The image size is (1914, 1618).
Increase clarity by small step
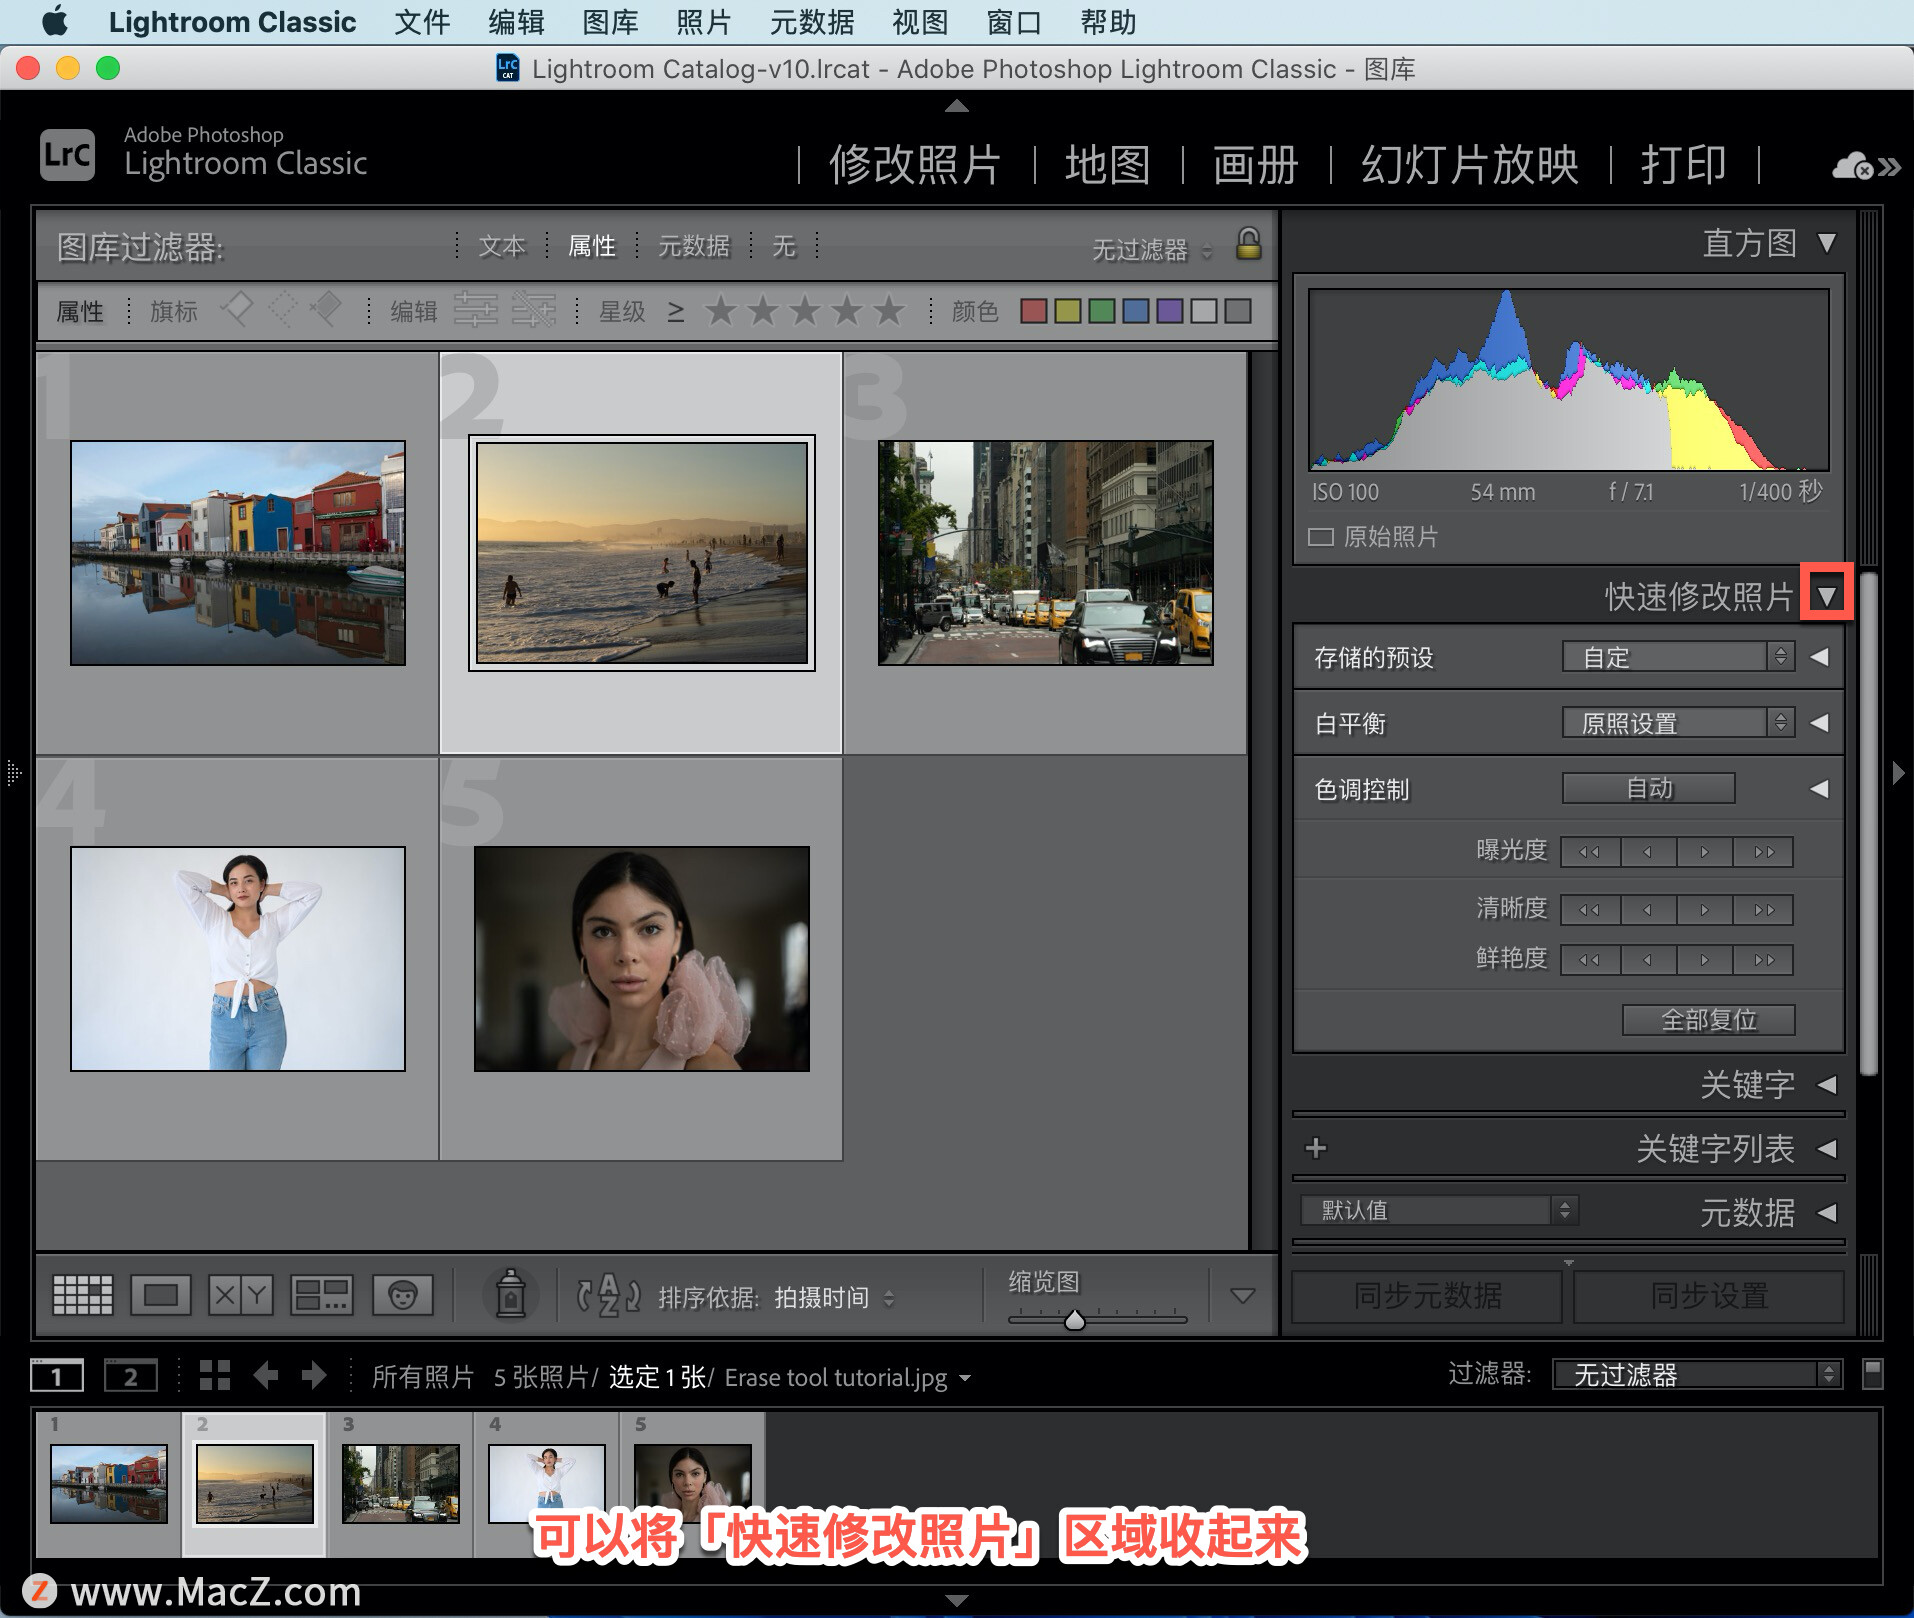pyautogui.click(x=1705, y=910)
